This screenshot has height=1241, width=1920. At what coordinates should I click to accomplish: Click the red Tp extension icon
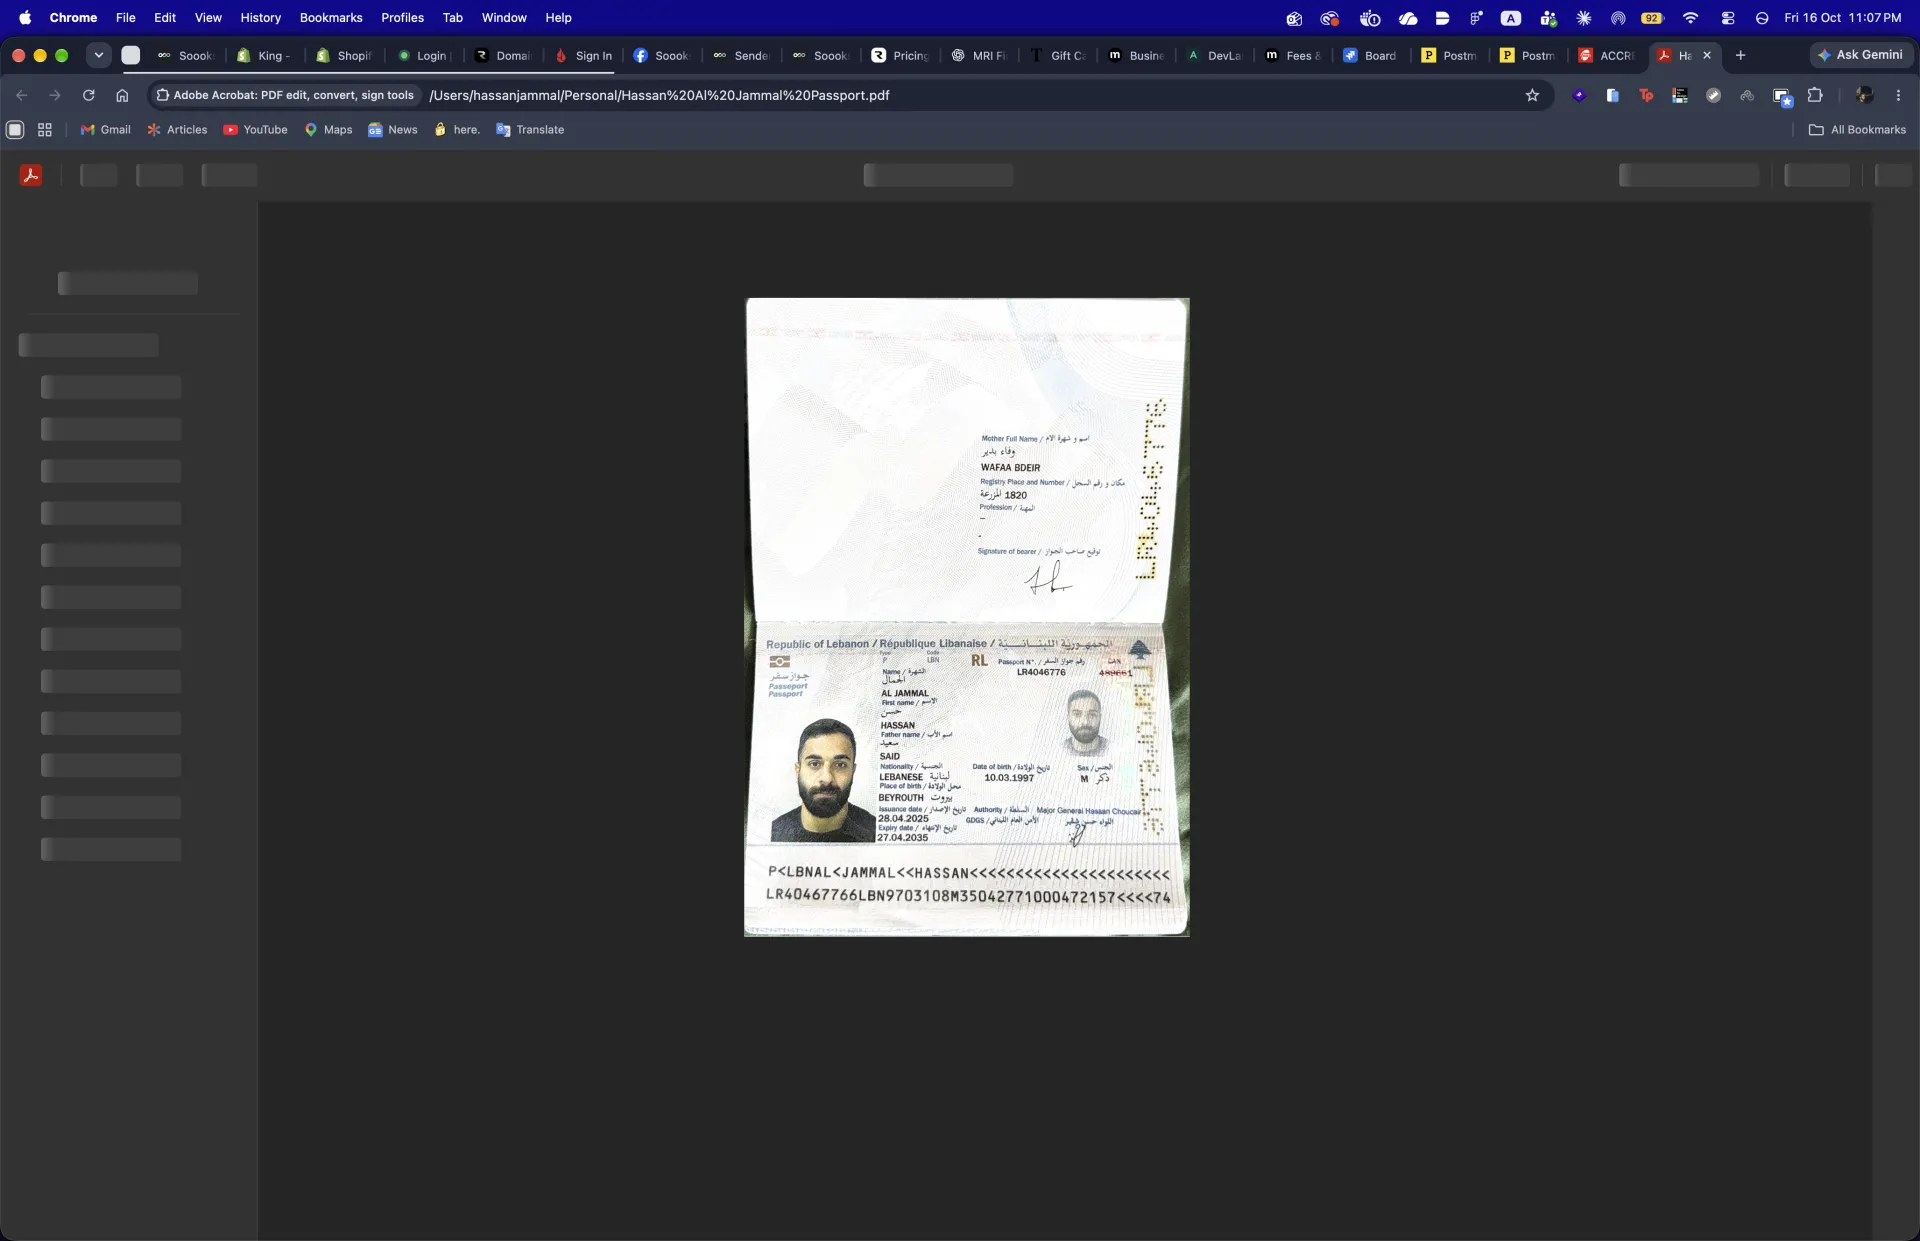pyautogui.click(x=1646, y=95)
